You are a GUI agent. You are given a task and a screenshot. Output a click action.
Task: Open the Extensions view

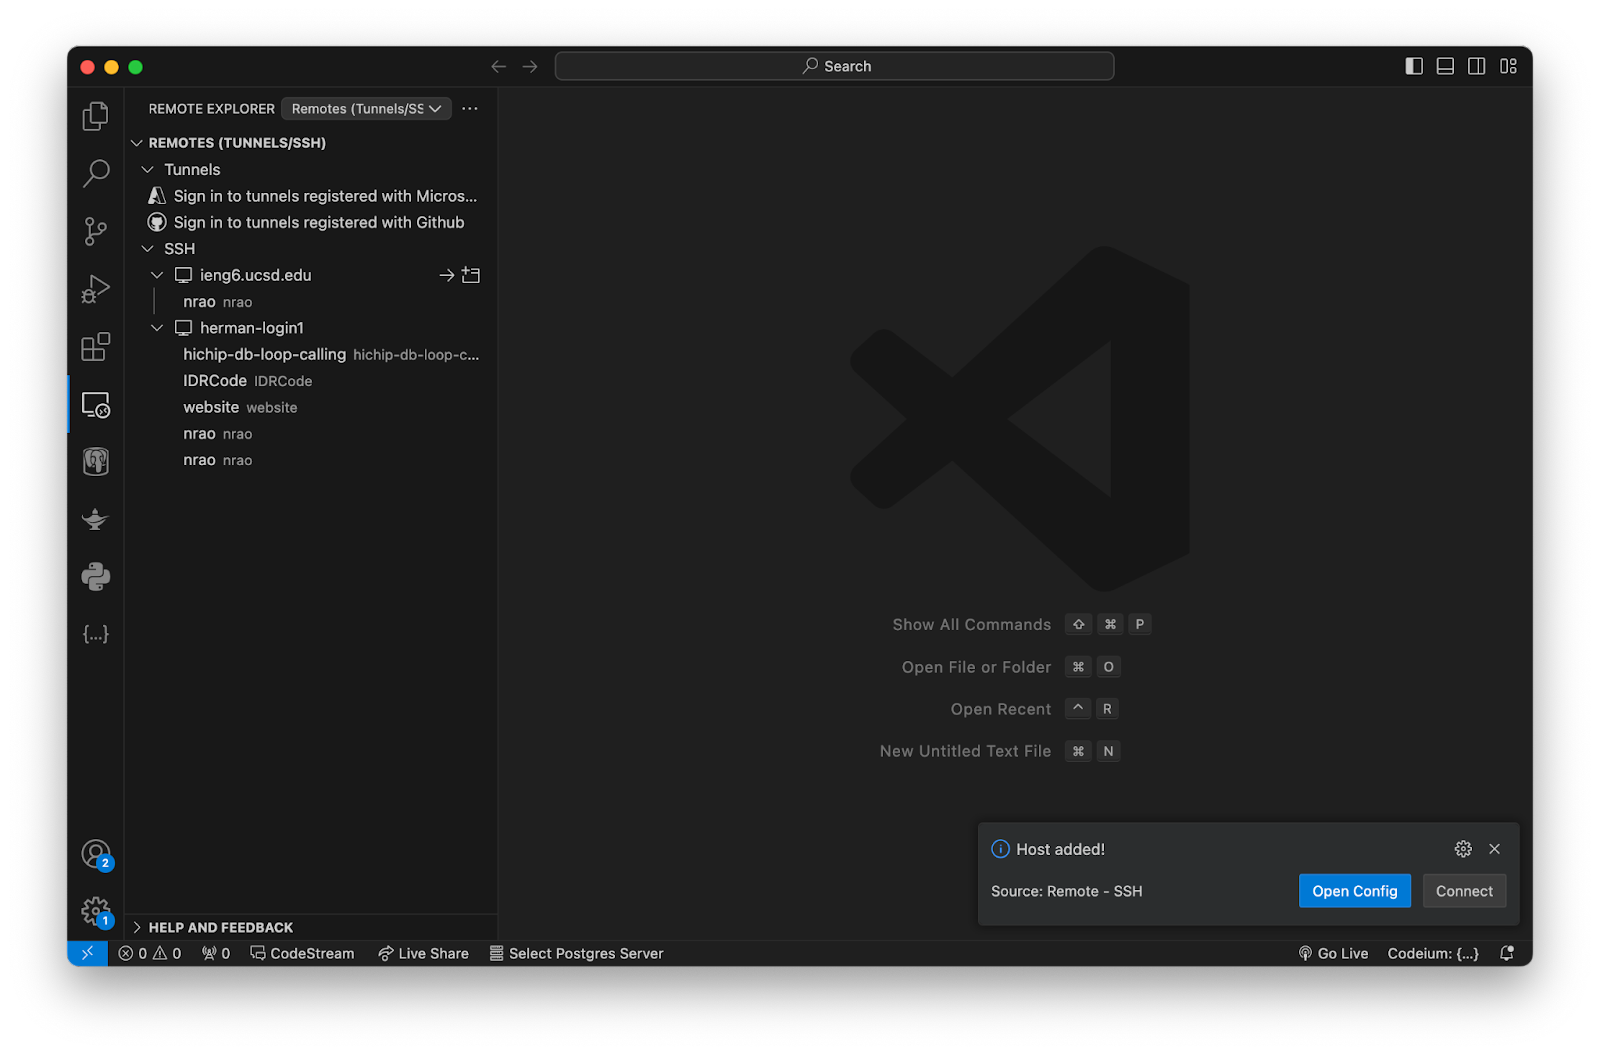95,347
